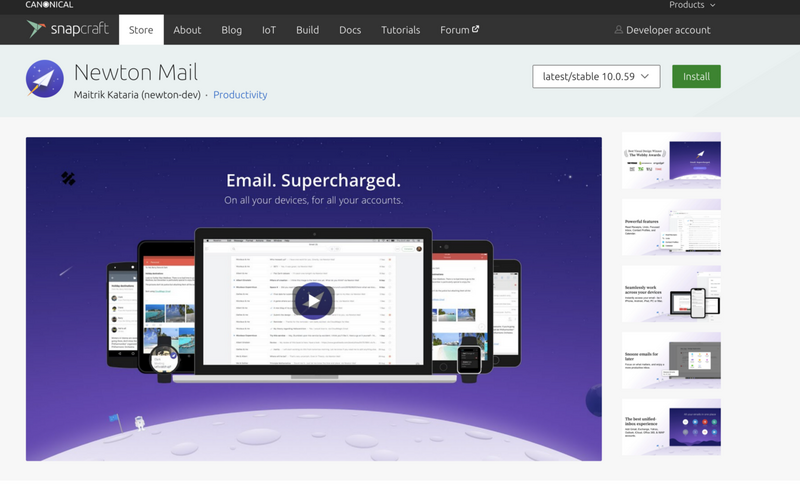Click the Newton Mail title heading

pyautogui.click(x=136, y=72)
